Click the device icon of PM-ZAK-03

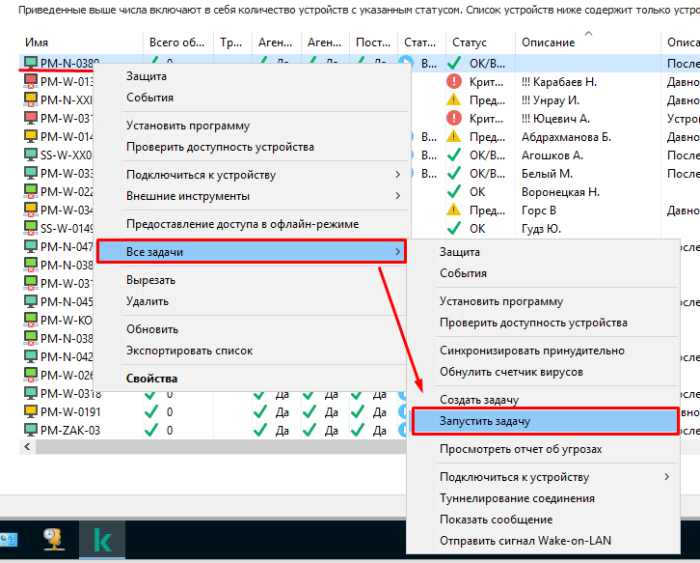pyautogui.click(x=30, y=430)
